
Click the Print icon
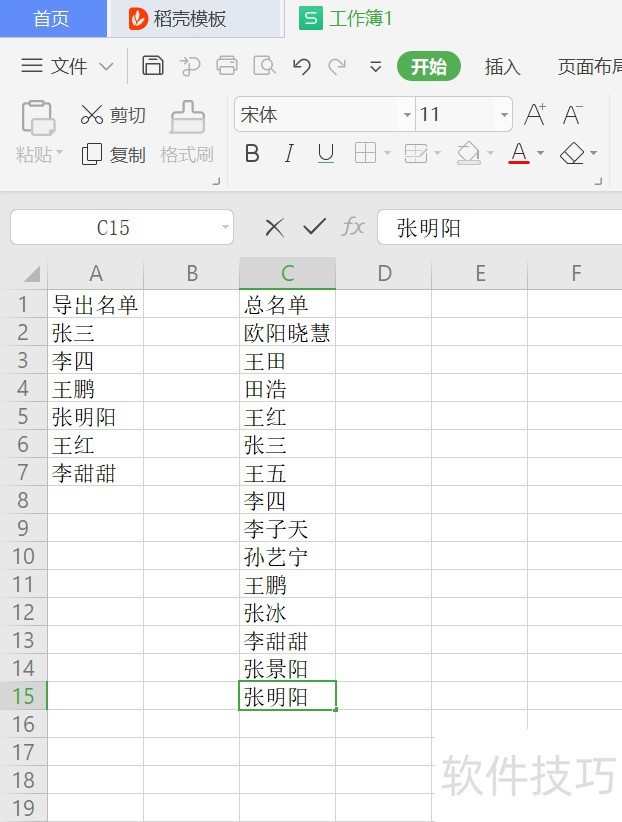[227, 66]
